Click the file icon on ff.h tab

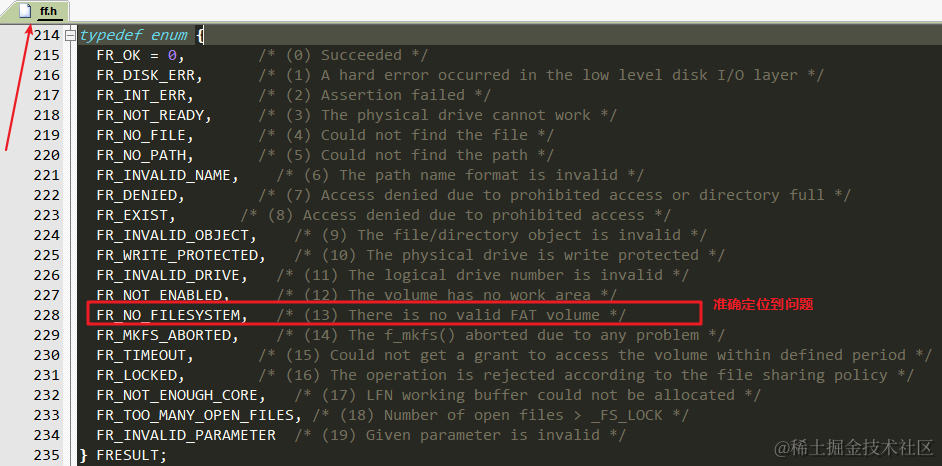pos(25,11)
